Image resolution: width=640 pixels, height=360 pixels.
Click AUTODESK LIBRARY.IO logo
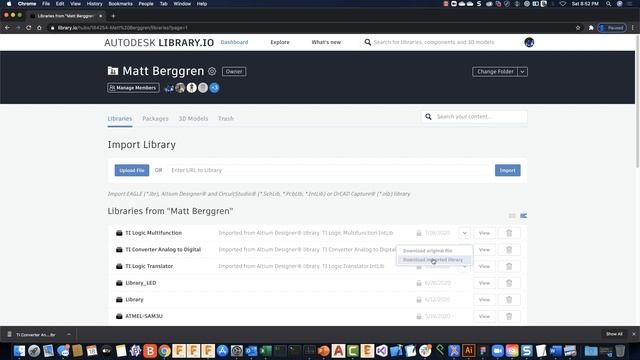pyautogui.click(x=159, y=42)
